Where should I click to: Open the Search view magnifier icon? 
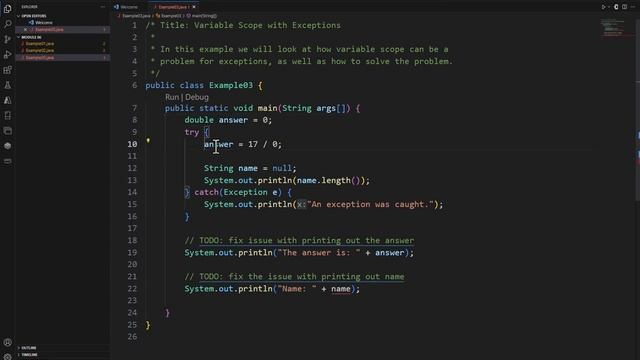pyautogui.click(x=7, y=24)
